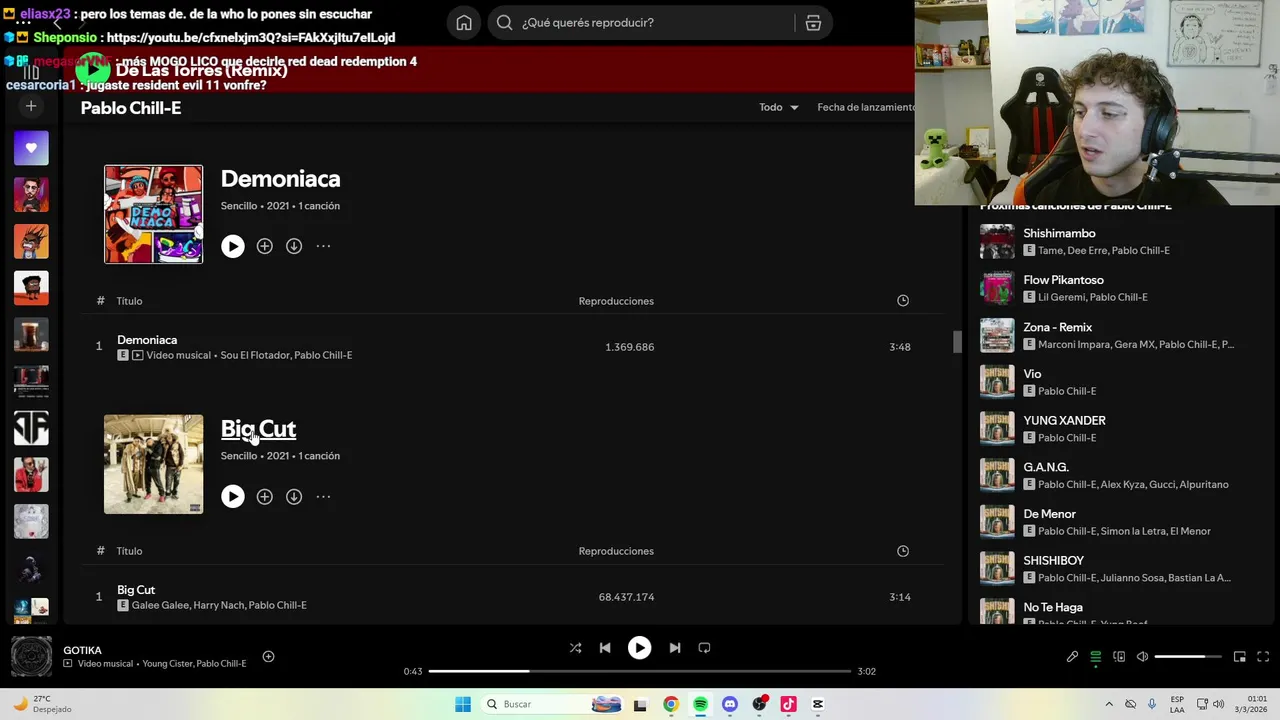Add Big Cut to your library
The height and width of the screenshot is (720, 1280).
pyautogui.click(x=264, y=496)
